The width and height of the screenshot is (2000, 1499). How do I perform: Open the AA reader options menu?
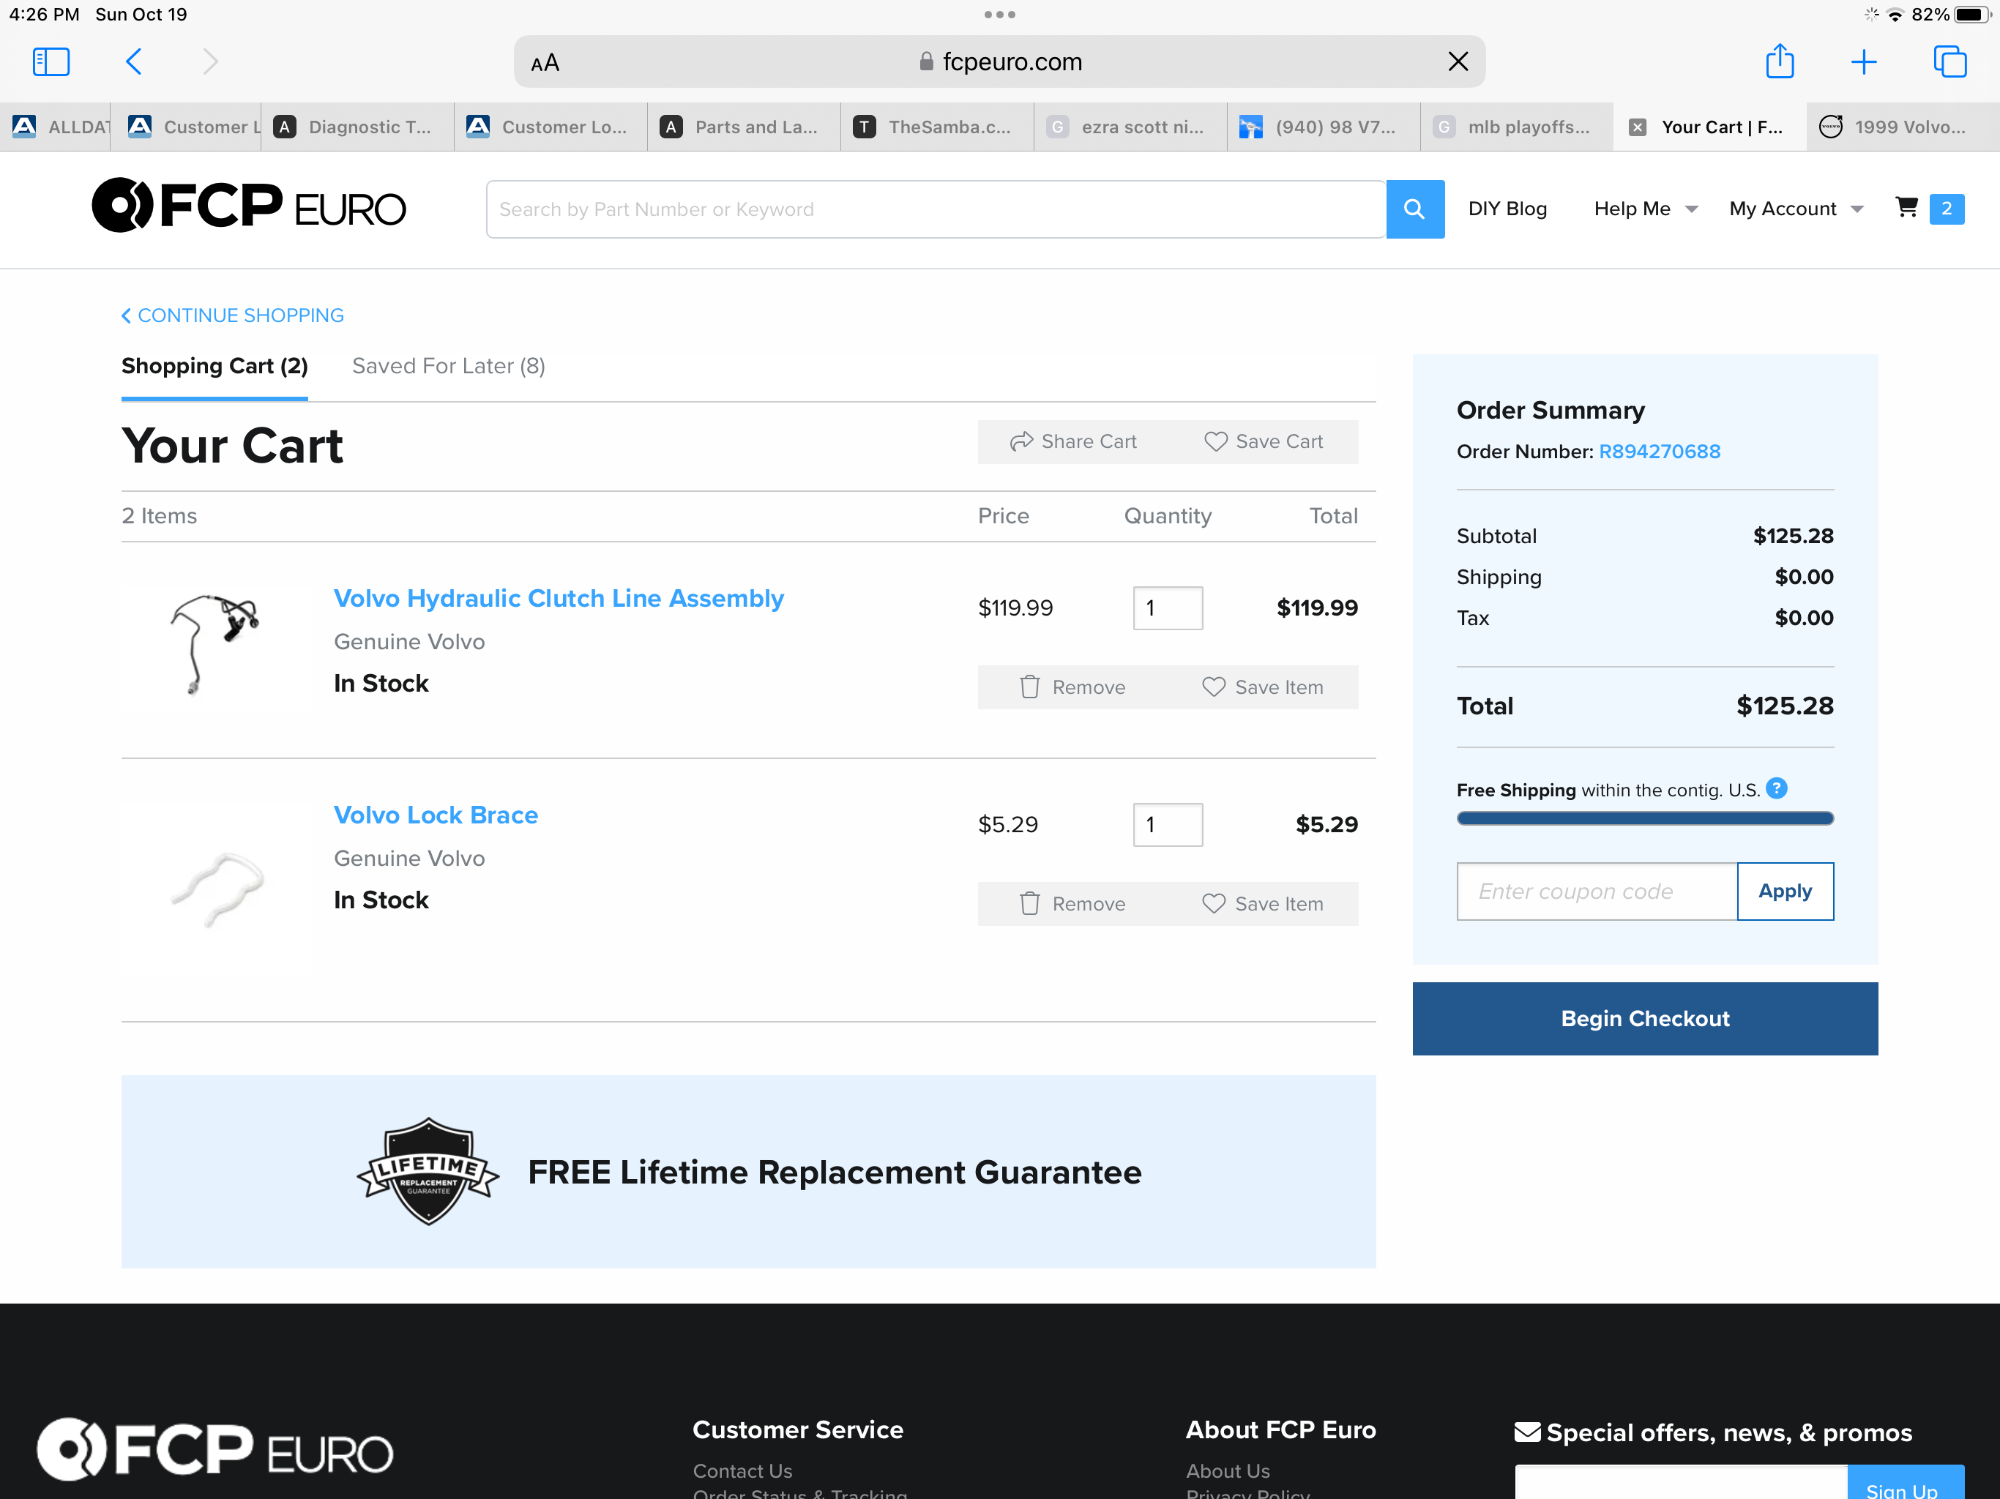(545, 63)
